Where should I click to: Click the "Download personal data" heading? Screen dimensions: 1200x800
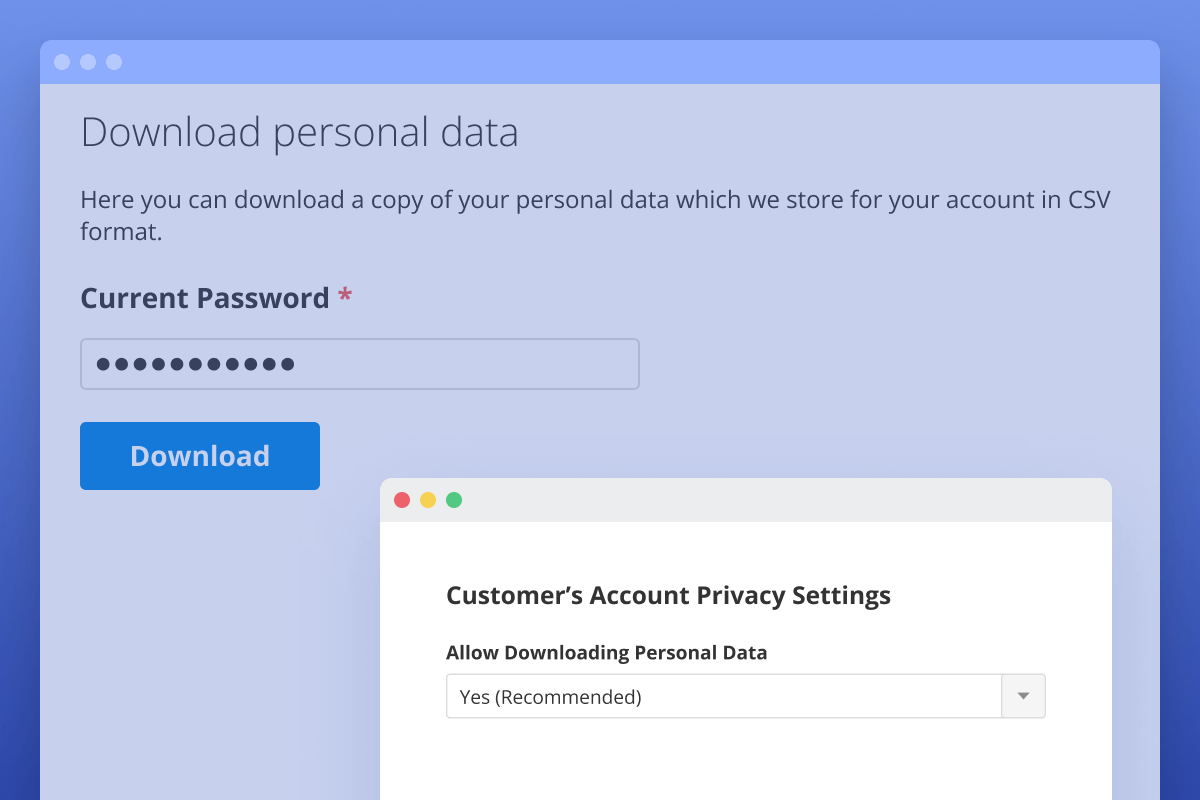pyautogui.click(x=299, y=133)
